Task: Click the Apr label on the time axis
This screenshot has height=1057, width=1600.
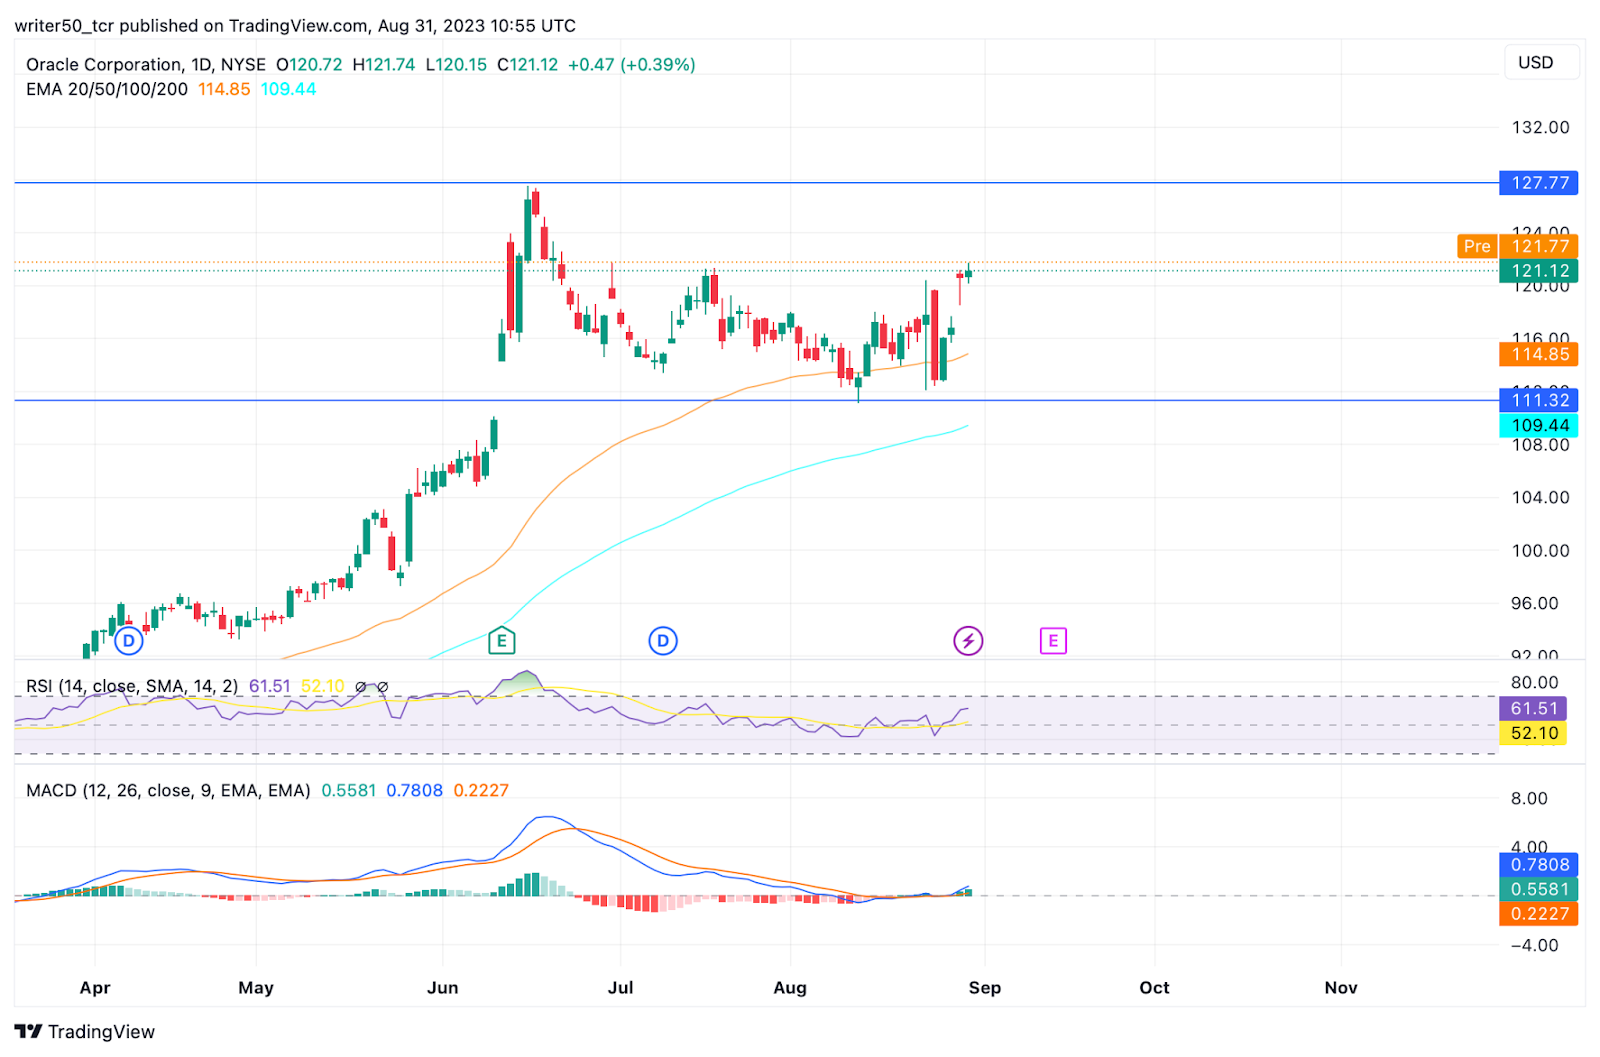Action: (x=95, y=987)
